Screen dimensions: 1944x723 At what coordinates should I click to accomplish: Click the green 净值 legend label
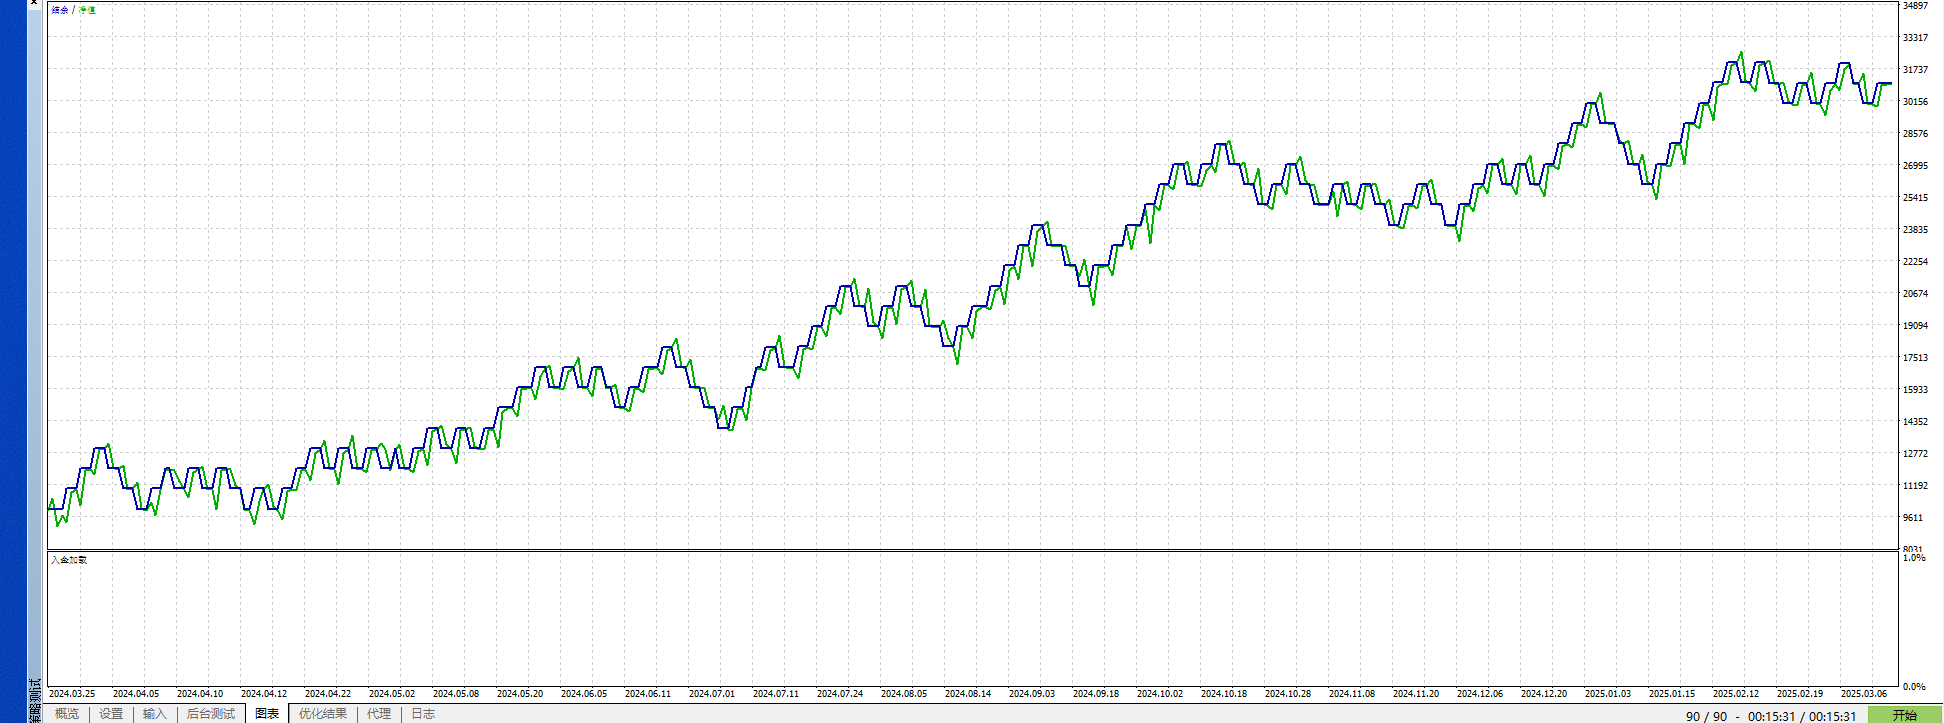click(87, 10)
